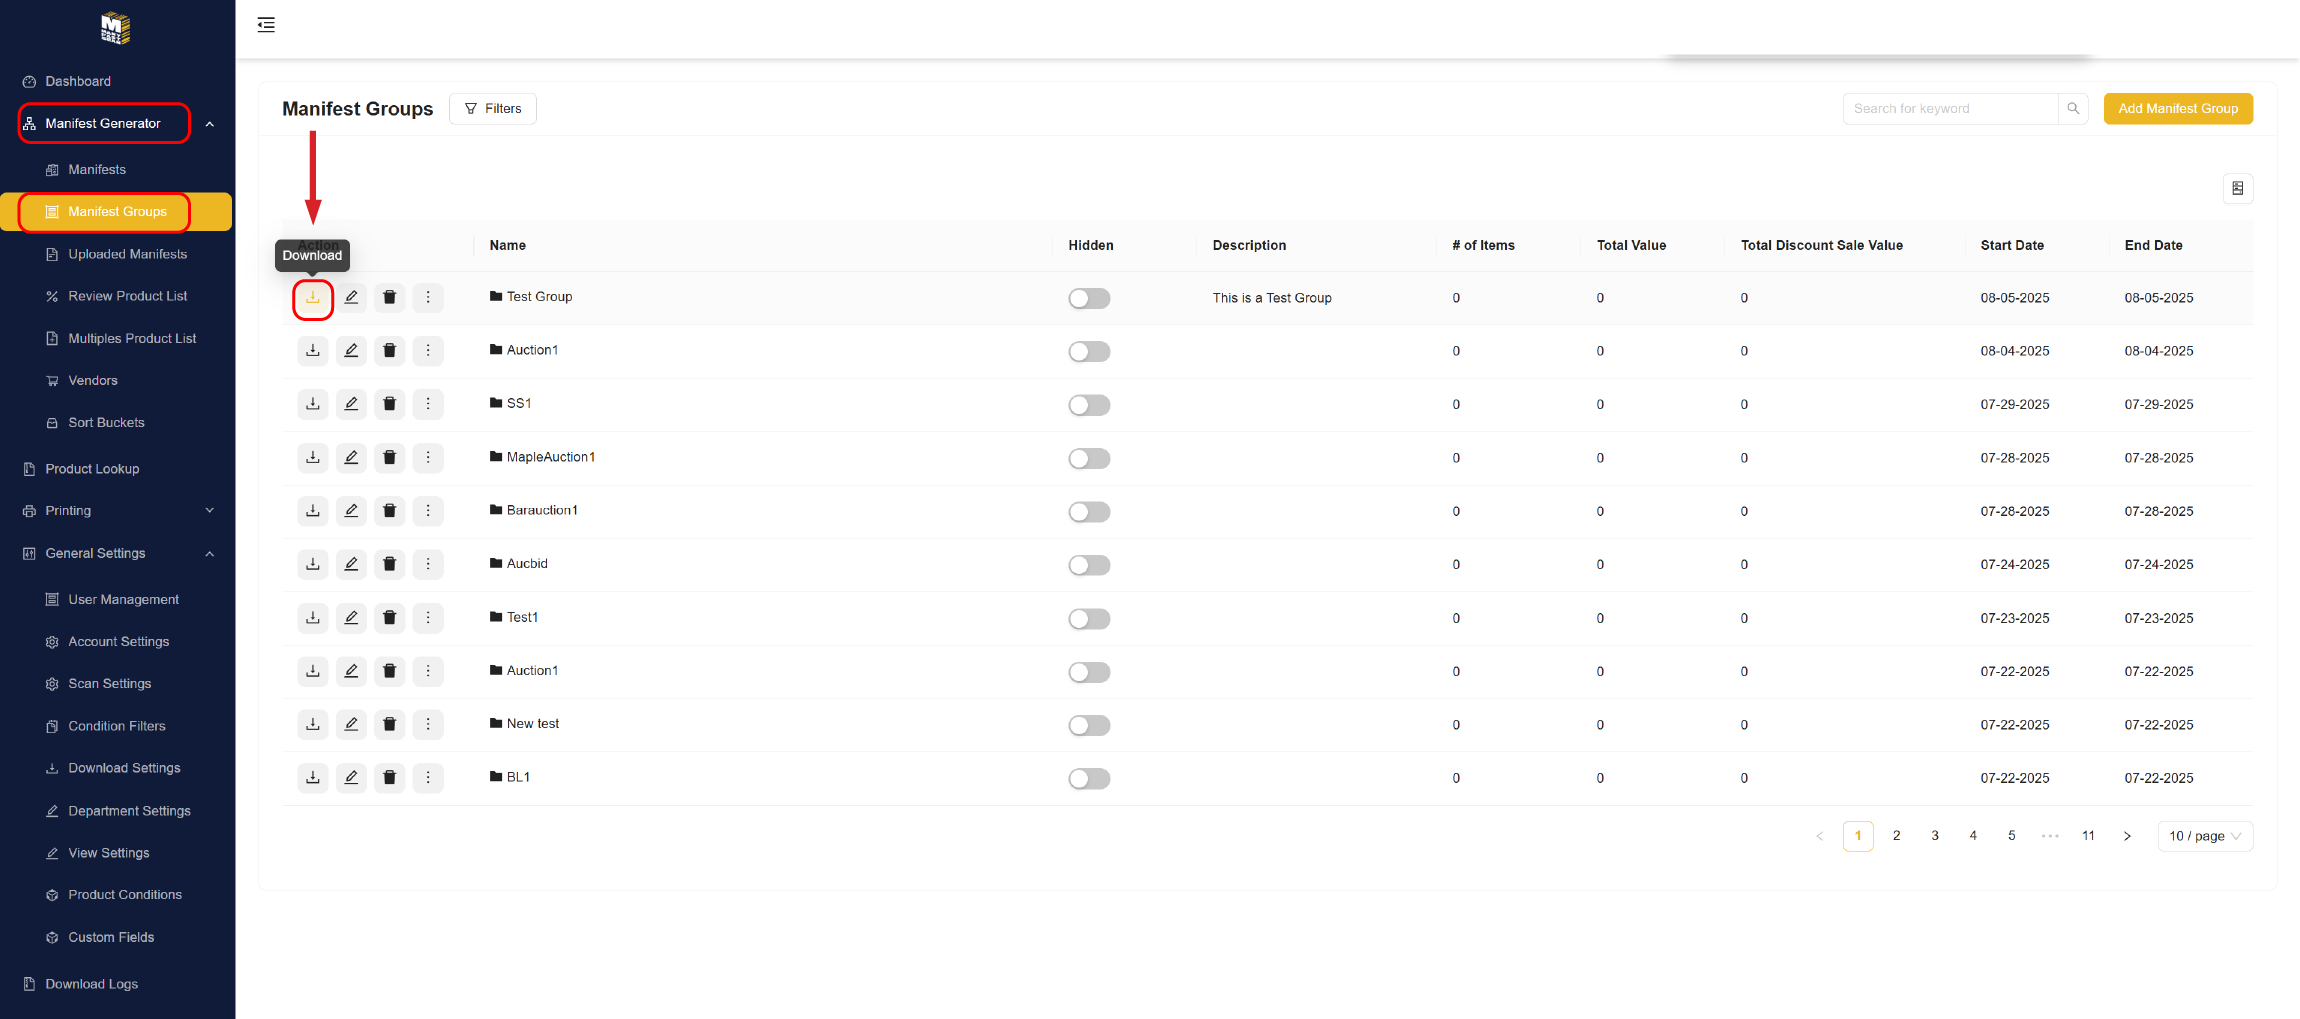Click the search magnifier icon
The width and height of the screenshot is (2300, 1019).
pos(2073,109)
